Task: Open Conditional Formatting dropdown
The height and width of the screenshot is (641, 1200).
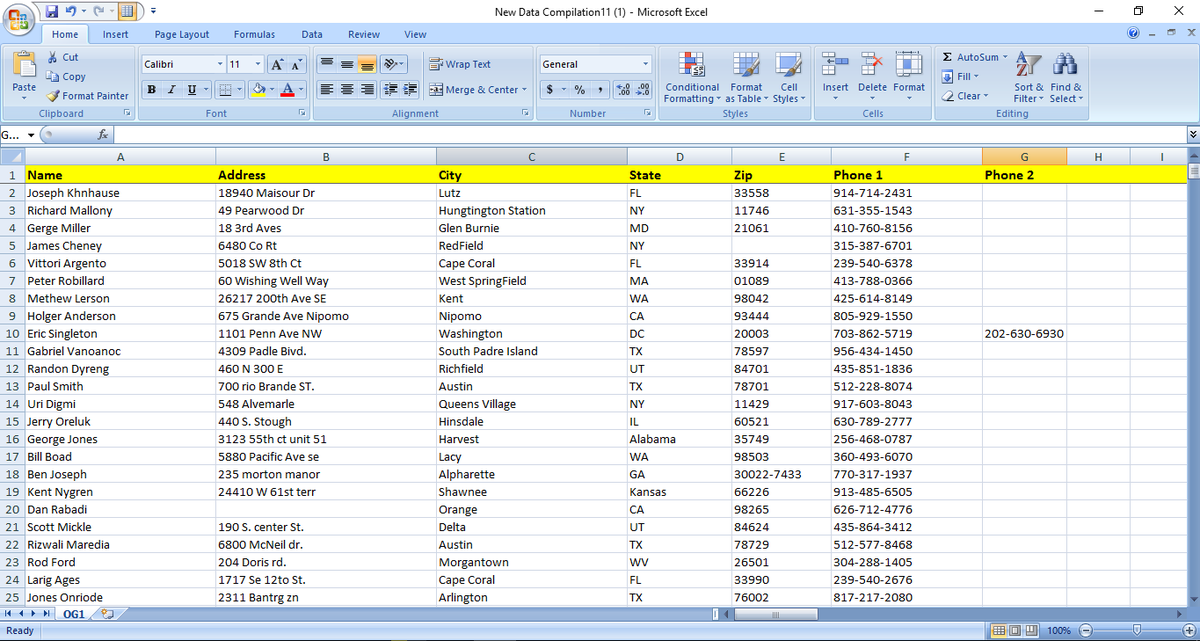Action: (x=692, y=78)
